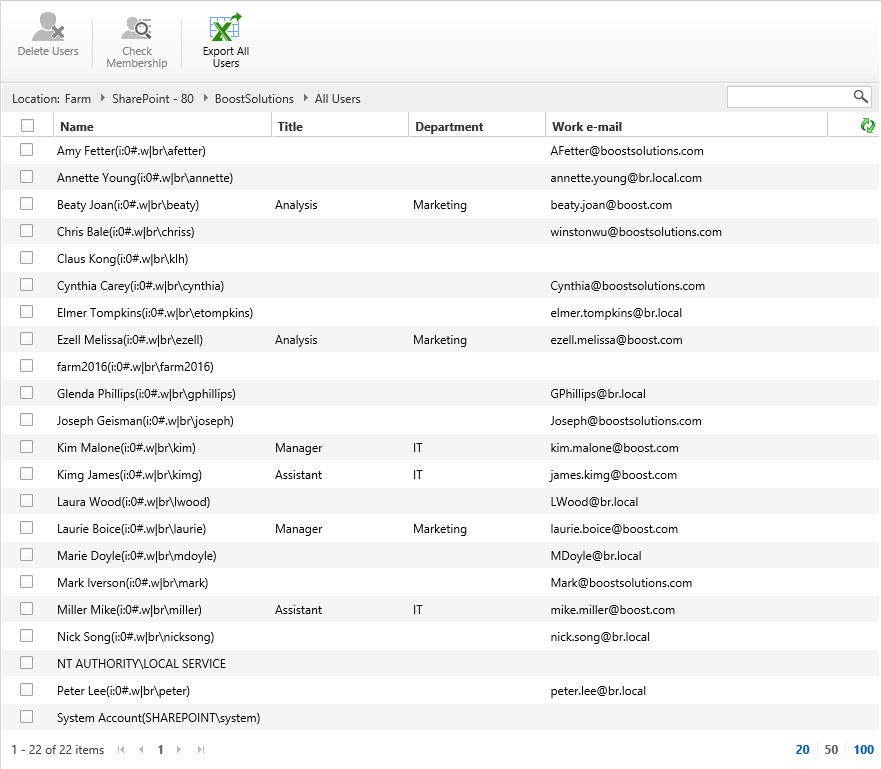This screenshot has width=881, height=769.
Task: Click the green refresh icon
Action: click(x=868, y=126)
